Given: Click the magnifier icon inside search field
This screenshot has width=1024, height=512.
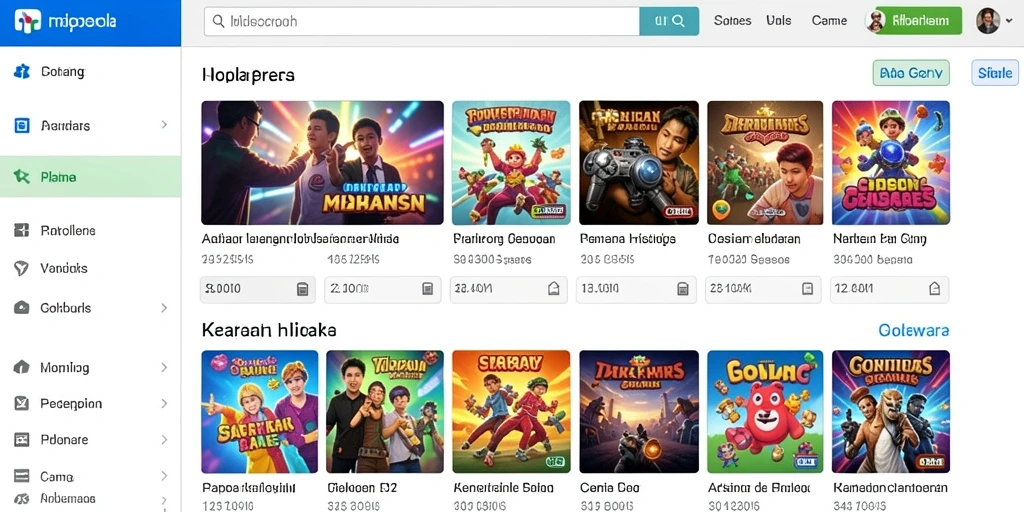Looking at the screenshot, I should [218, 22].
